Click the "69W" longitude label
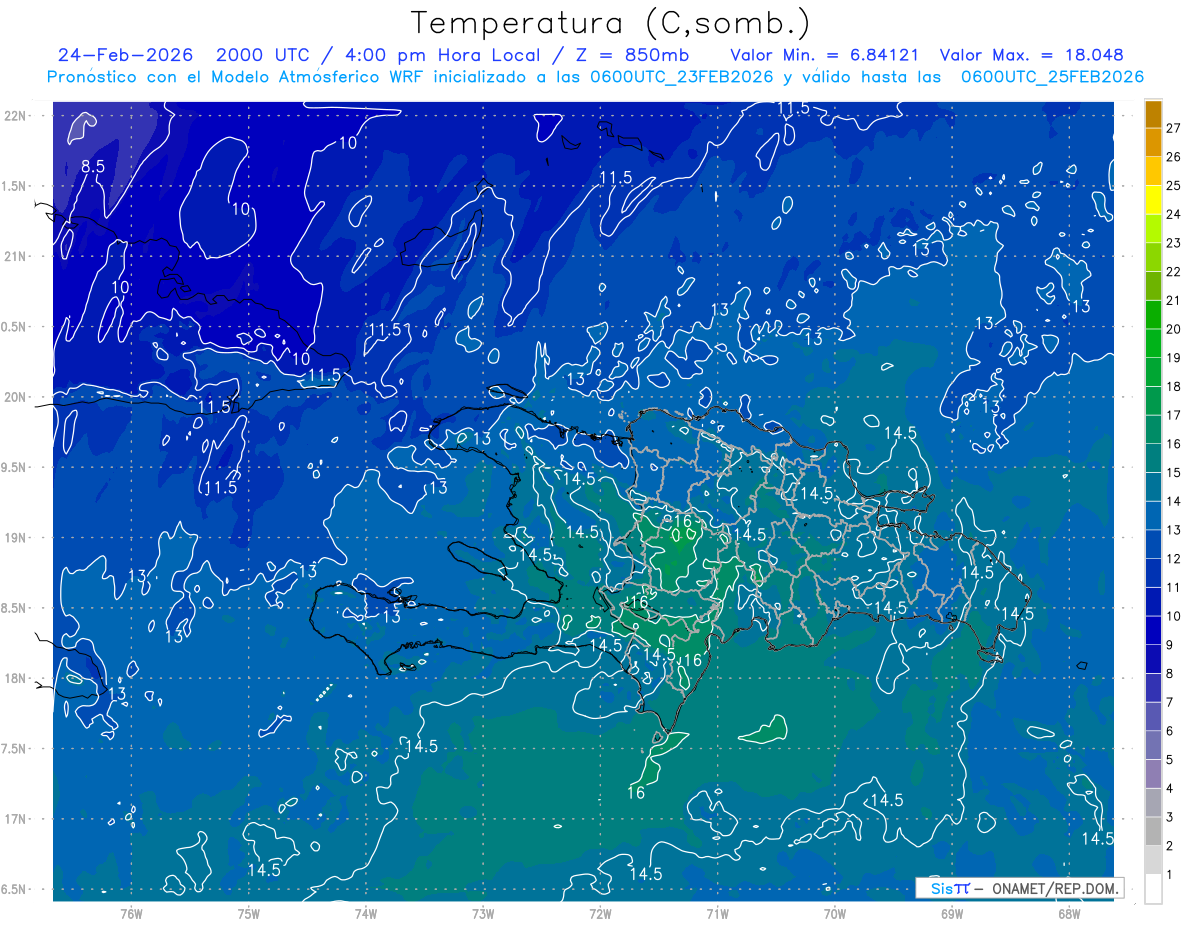Viewport: 1200px width, 927px height. (952, 913)
